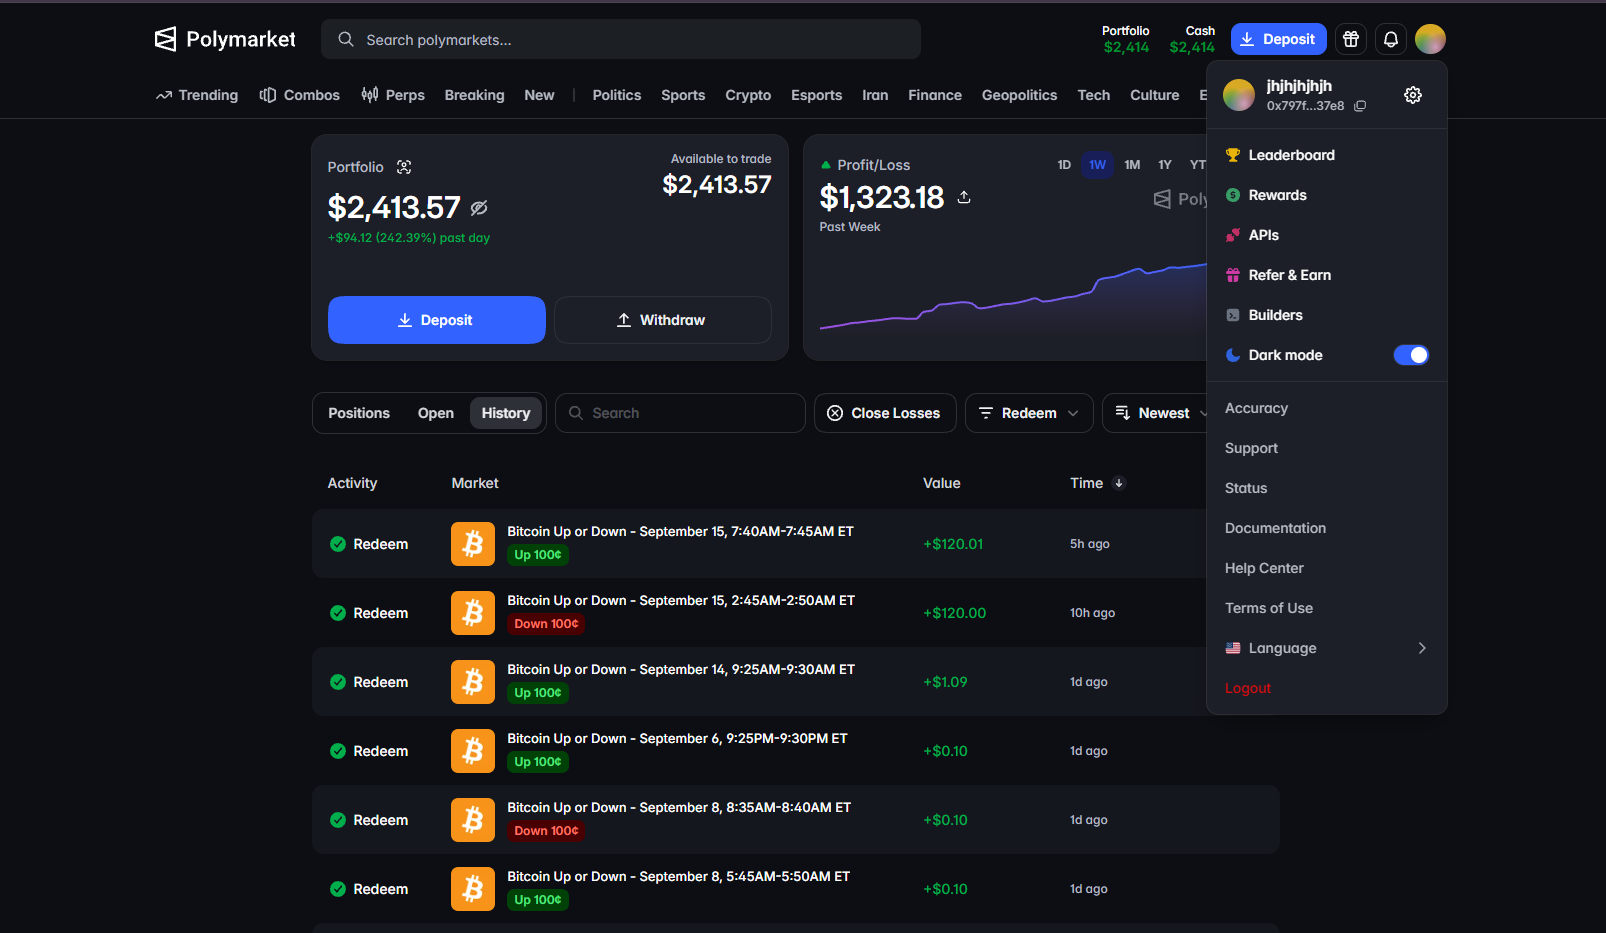The image size is (1606, 933).
Task: Copy the wallet address 0x797f...37e8
Action: (x=1360, y=106)
